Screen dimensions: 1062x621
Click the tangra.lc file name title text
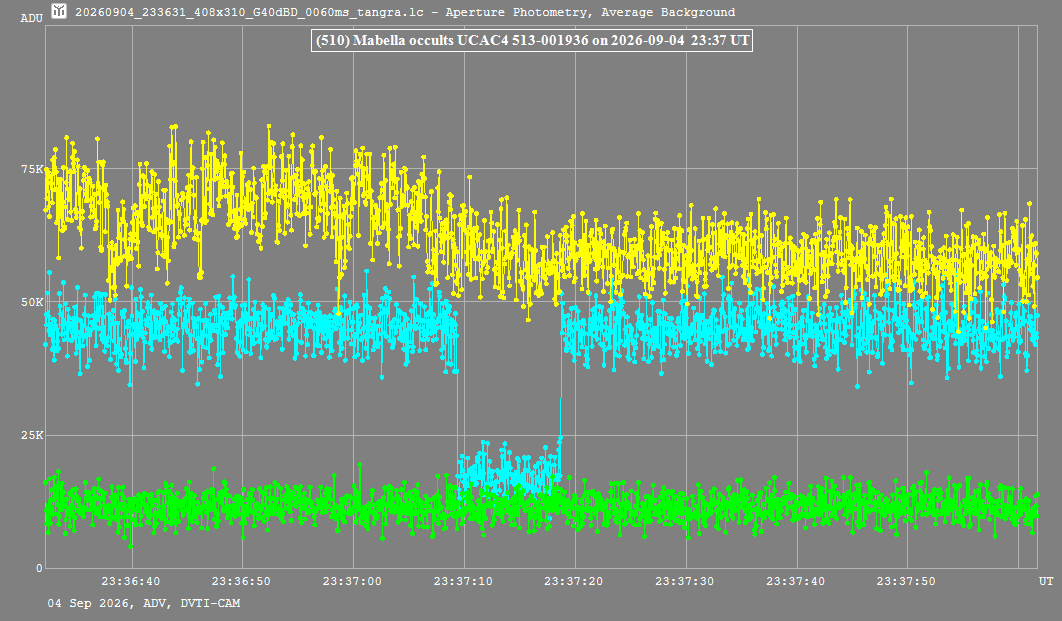pyautogui.click(x=404, y=12)
